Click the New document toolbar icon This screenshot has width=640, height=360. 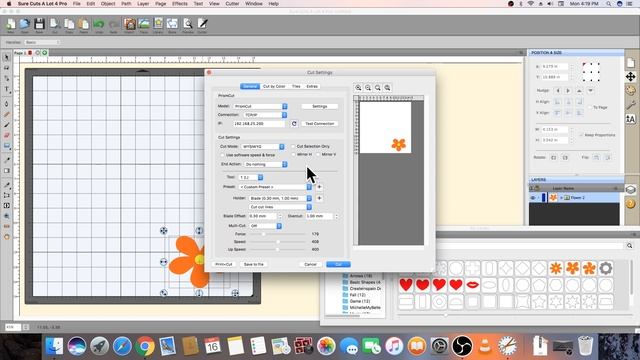coord(11,24)
